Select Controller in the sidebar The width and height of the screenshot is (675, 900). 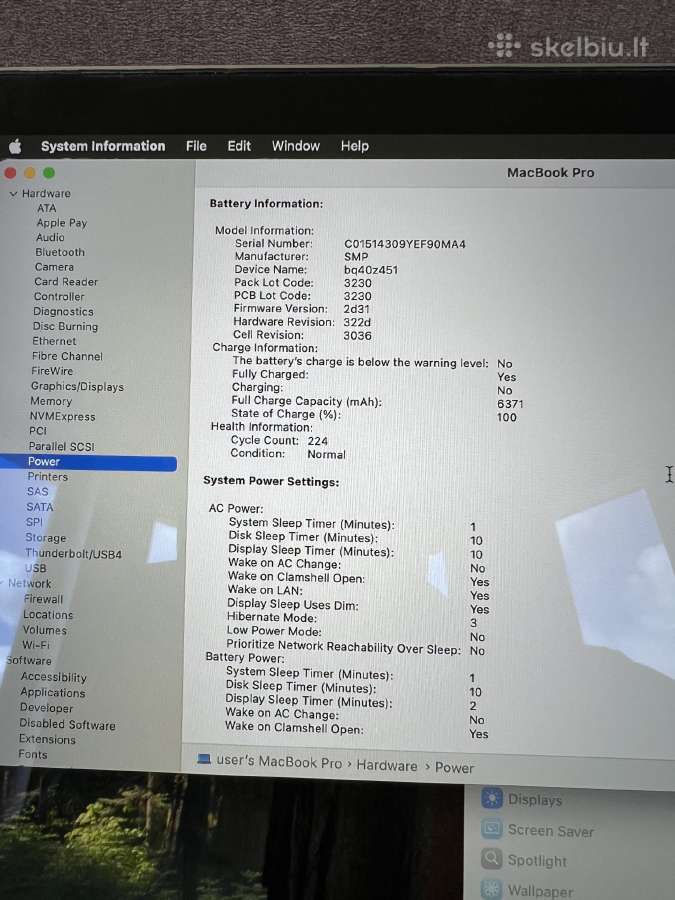(59, 297)
